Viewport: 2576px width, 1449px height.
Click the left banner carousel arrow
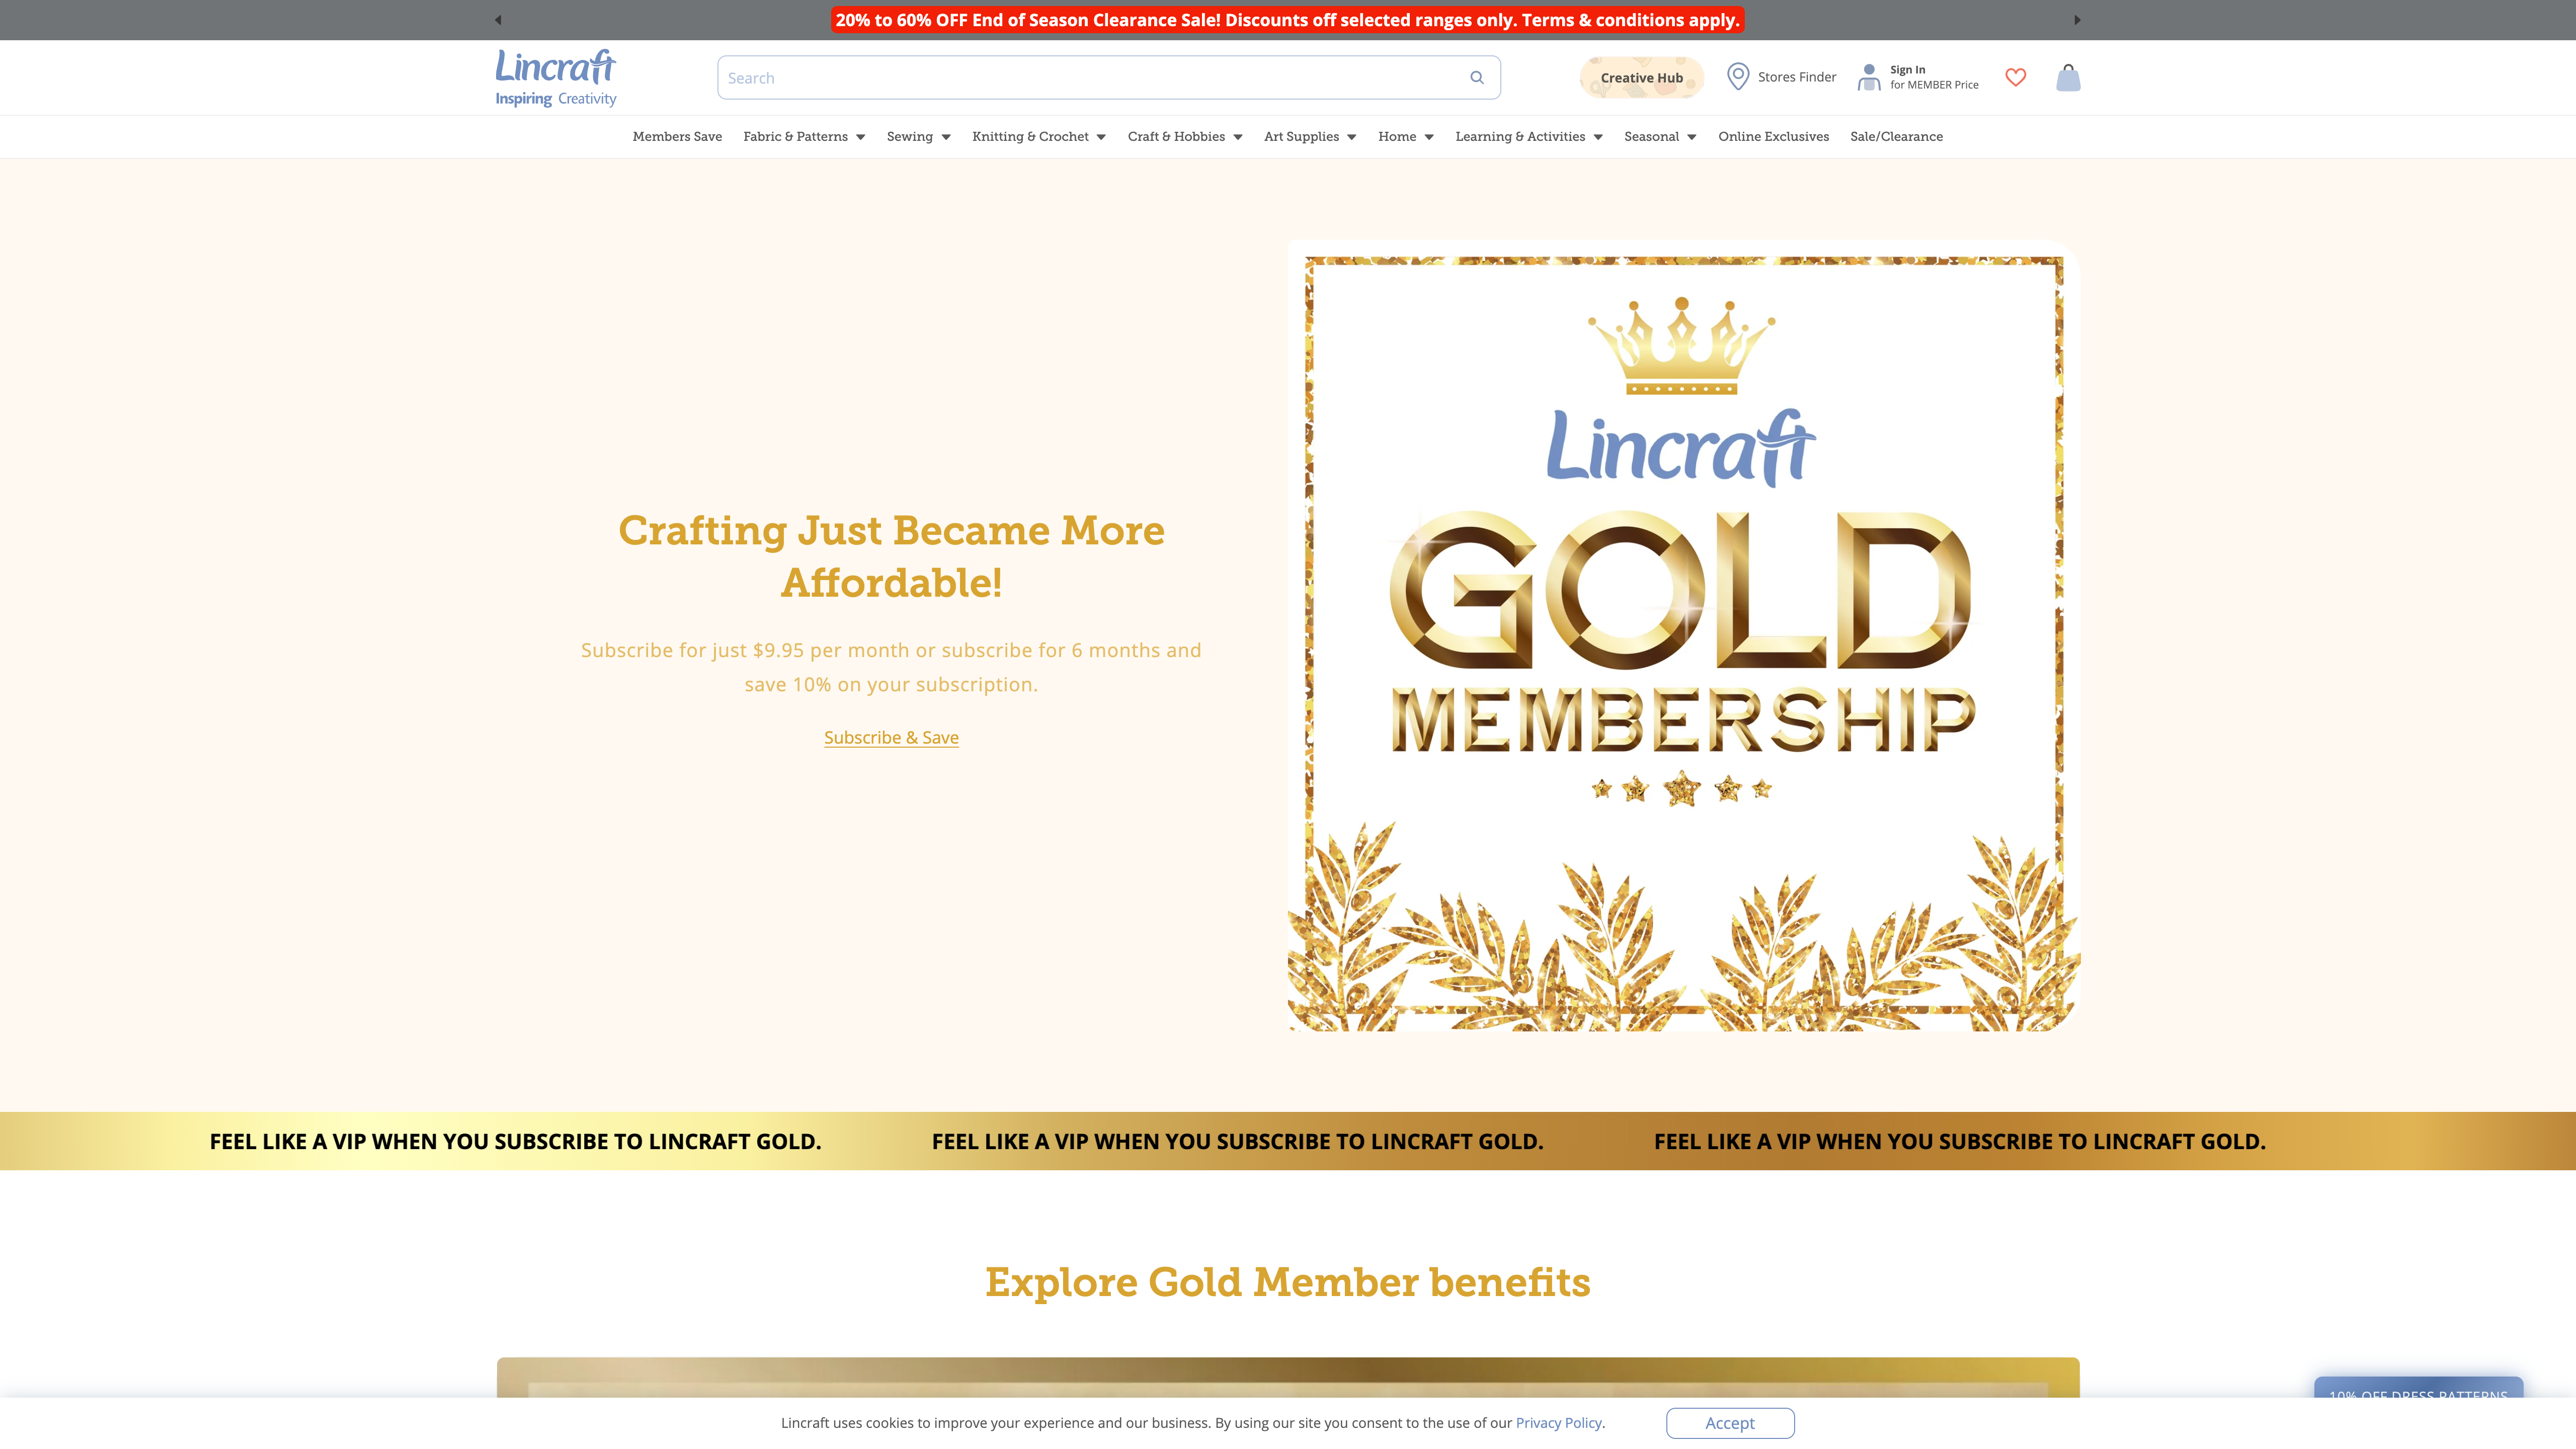(497, 19)
